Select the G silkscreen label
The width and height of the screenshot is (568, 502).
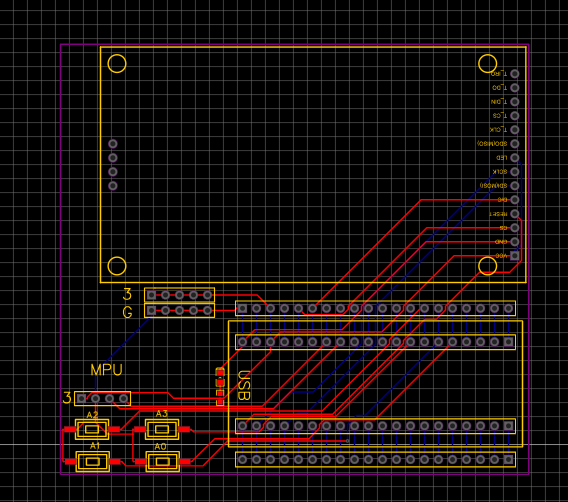[127, 312]
